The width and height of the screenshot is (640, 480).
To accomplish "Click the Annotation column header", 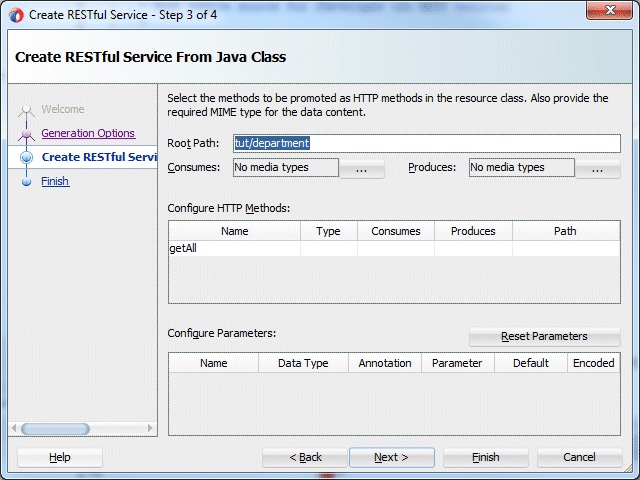I will [385, 363].
